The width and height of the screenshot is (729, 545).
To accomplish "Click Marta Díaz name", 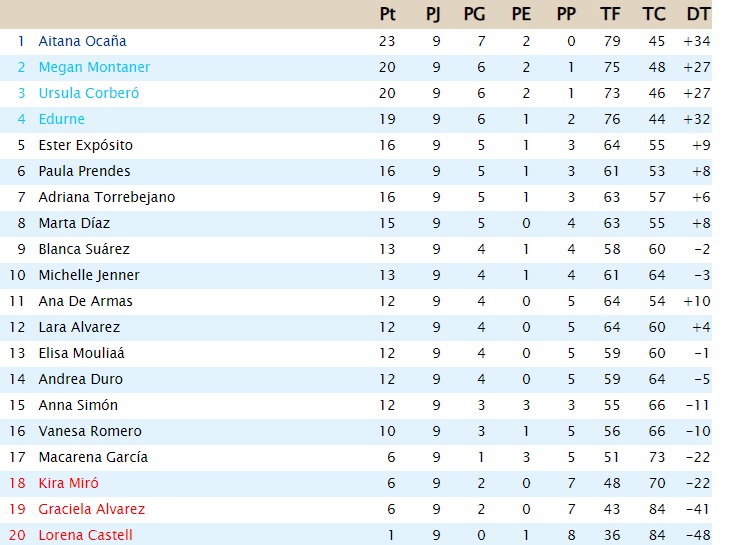I will 74,223.
